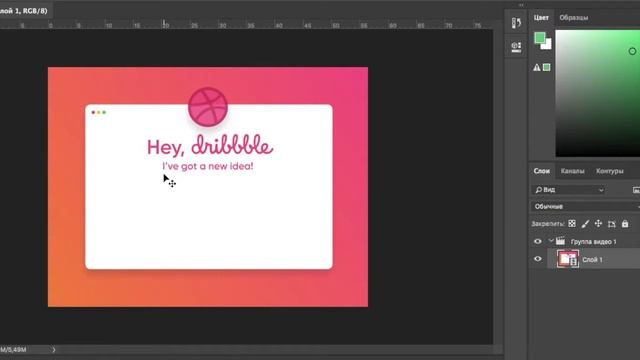The width and height of the screenshot is (640, 360).
Task: Collapse panels with the double-arrow icon
Action: pos(521,5)
